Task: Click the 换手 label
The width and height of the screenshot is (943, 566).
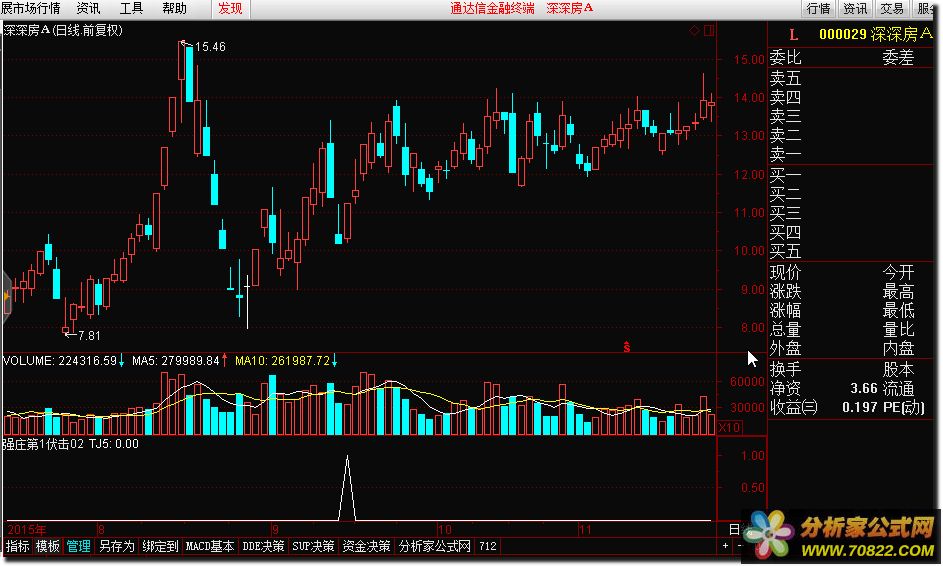Action: click(785, 369)
